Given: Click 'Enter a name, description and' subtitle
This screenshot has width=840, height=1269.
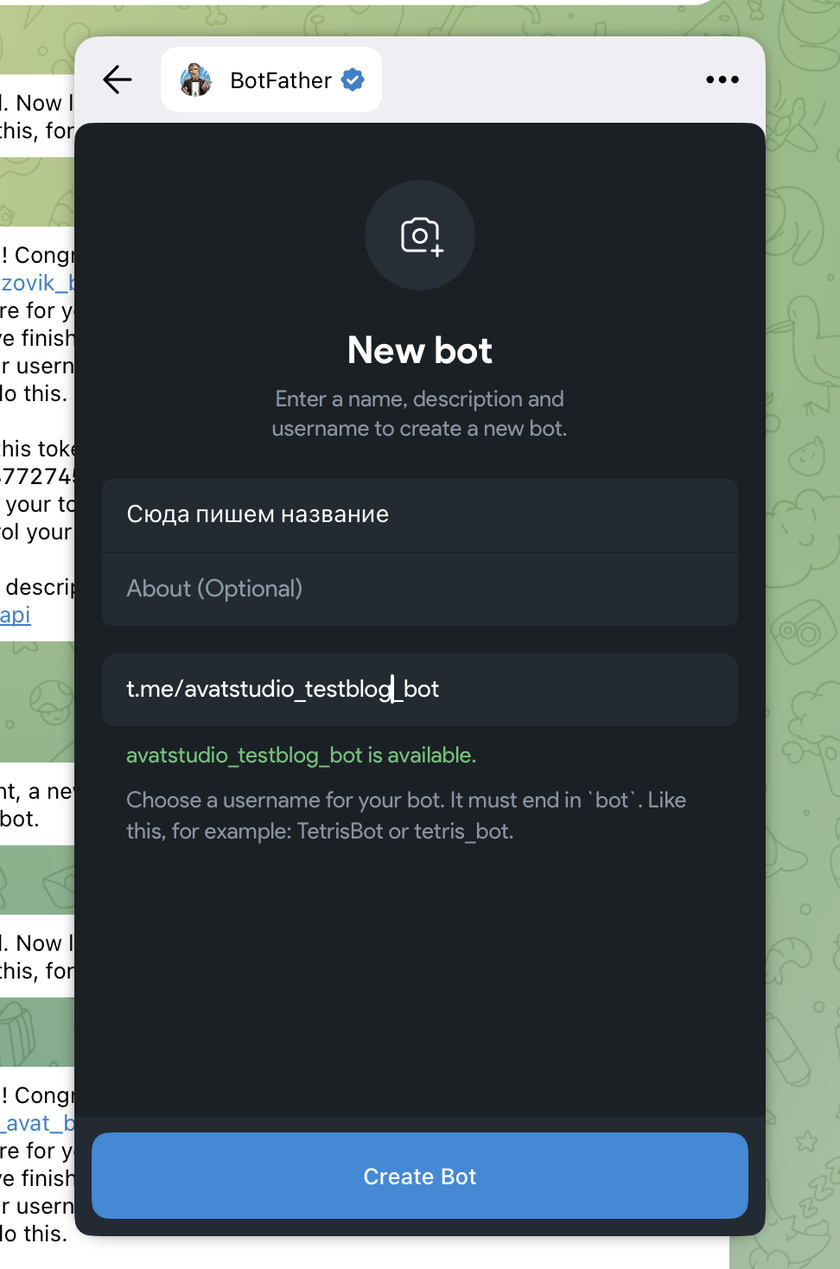Looking at the screenshot, I should pos(420,399).
